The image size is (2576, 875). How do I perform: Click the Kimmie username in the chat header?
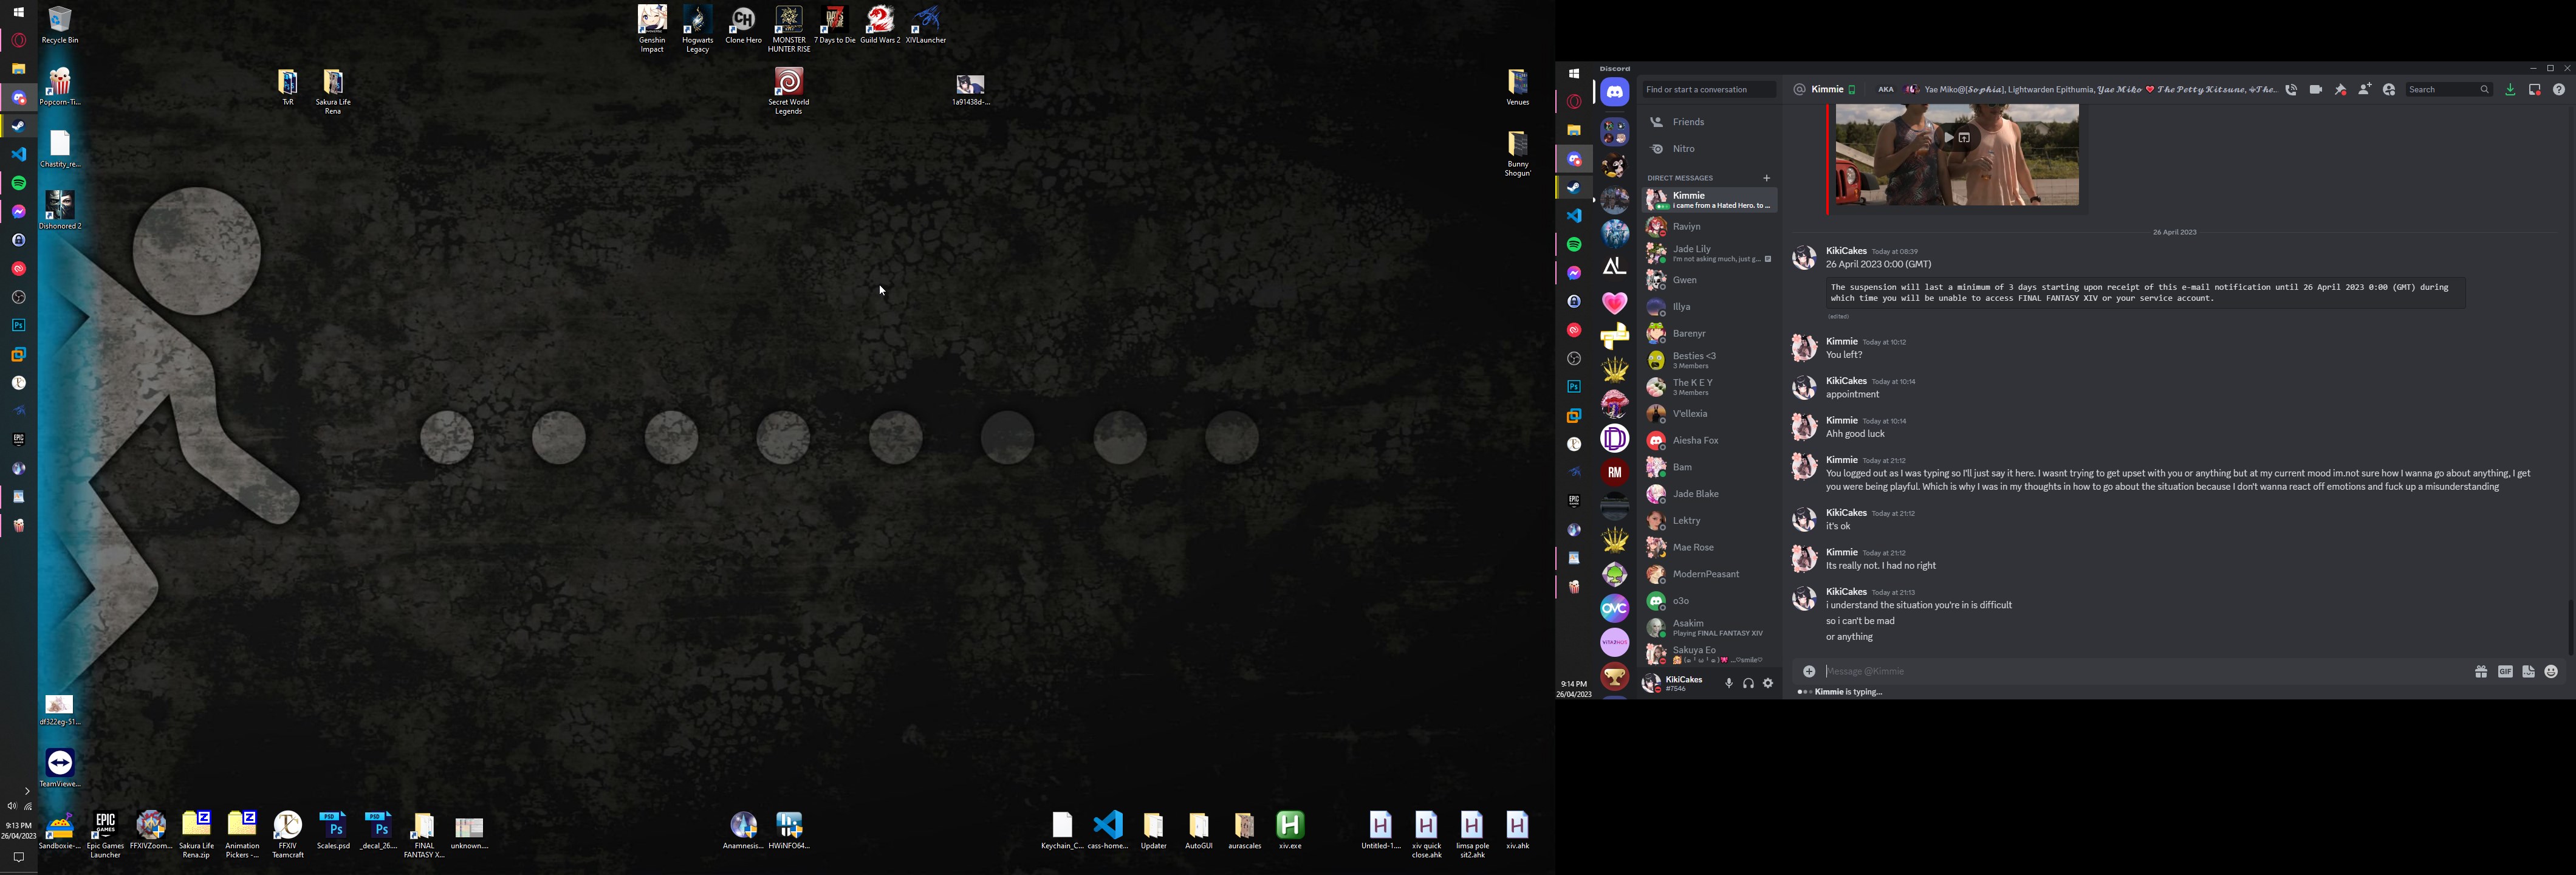tap(1827, 90)
